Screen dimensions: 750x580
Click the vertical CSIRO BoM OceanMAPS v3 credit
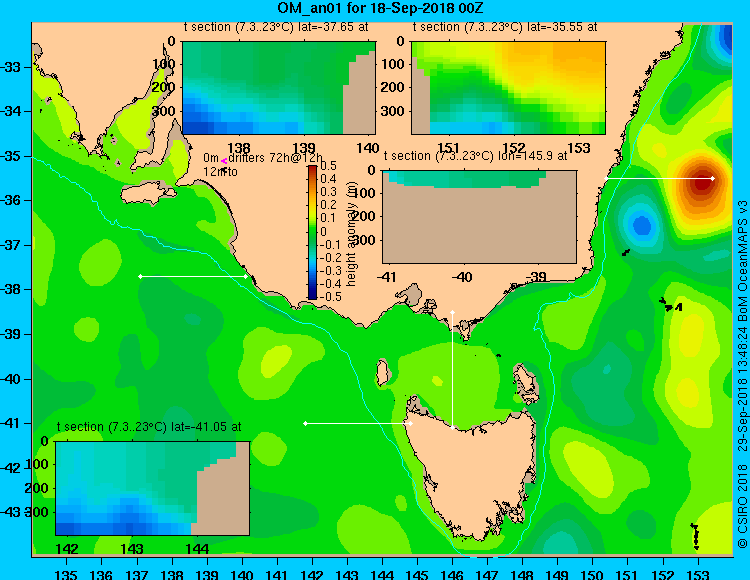coord(742,374)
